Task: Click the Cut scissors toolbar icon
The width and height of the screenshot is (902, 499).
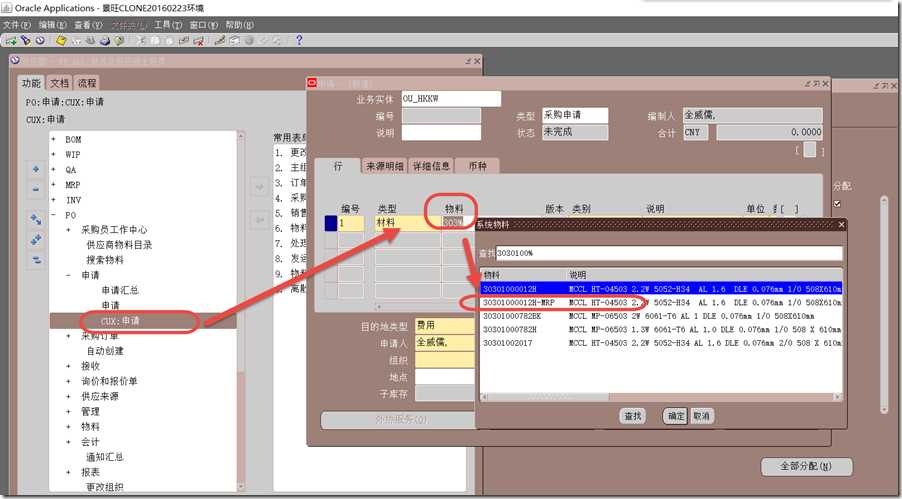Action: (141, 40)
